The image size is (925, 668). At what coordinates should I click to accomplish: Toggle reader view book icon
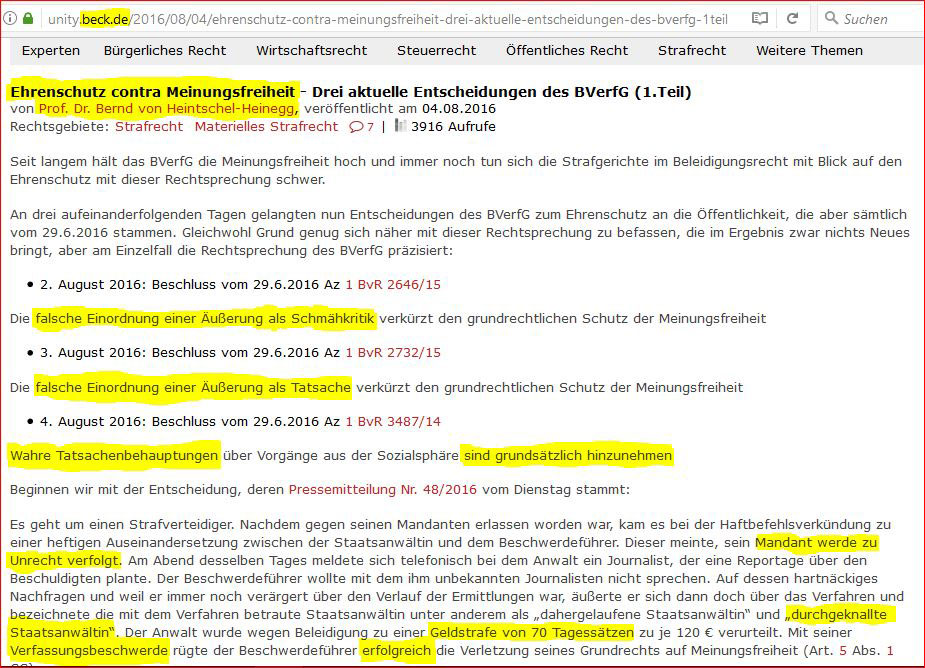[760, 18]
